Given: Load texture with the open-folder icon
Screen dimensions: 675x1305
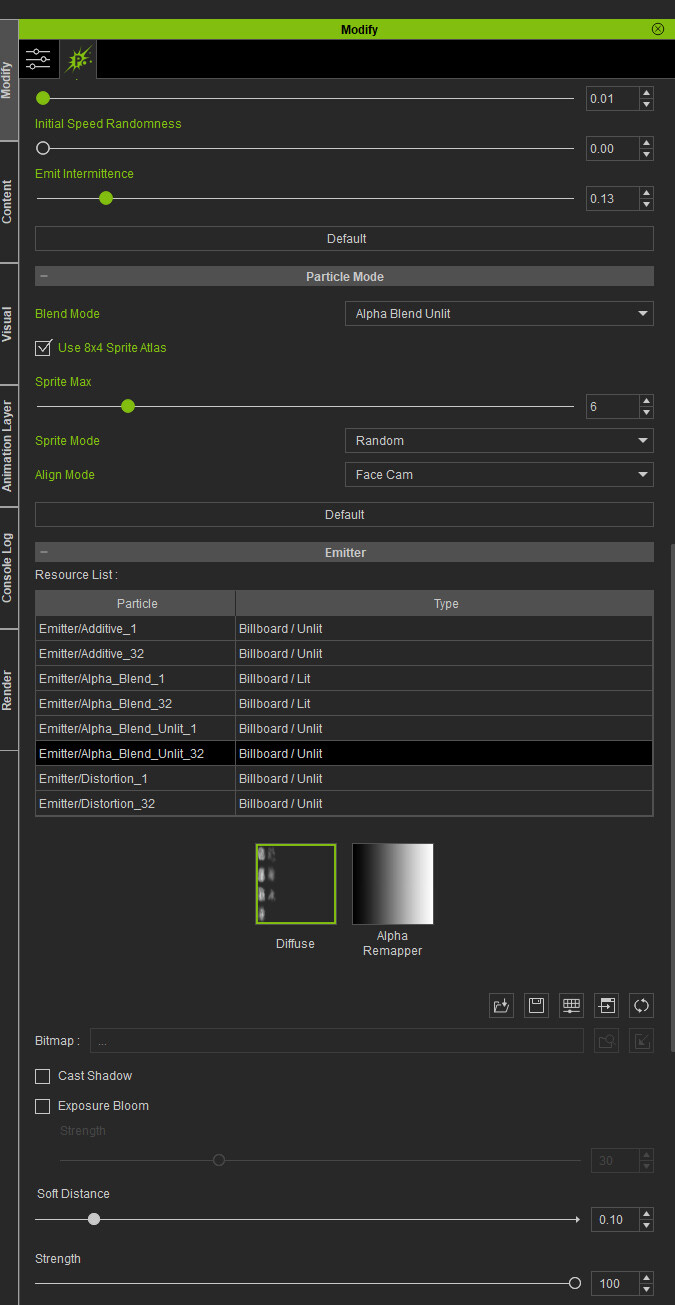Looking at the screenshot, I should point(501,1006).
